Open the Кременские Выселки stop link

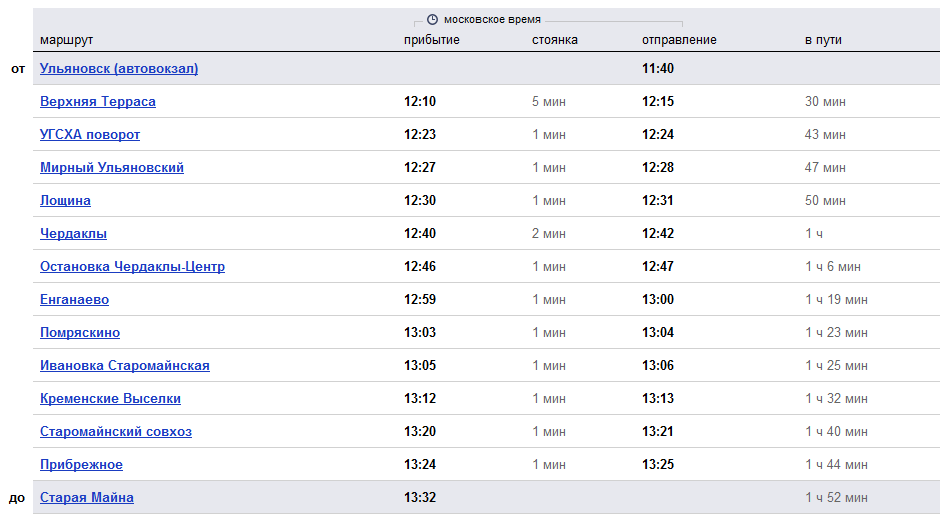click(x=110, y=399)
